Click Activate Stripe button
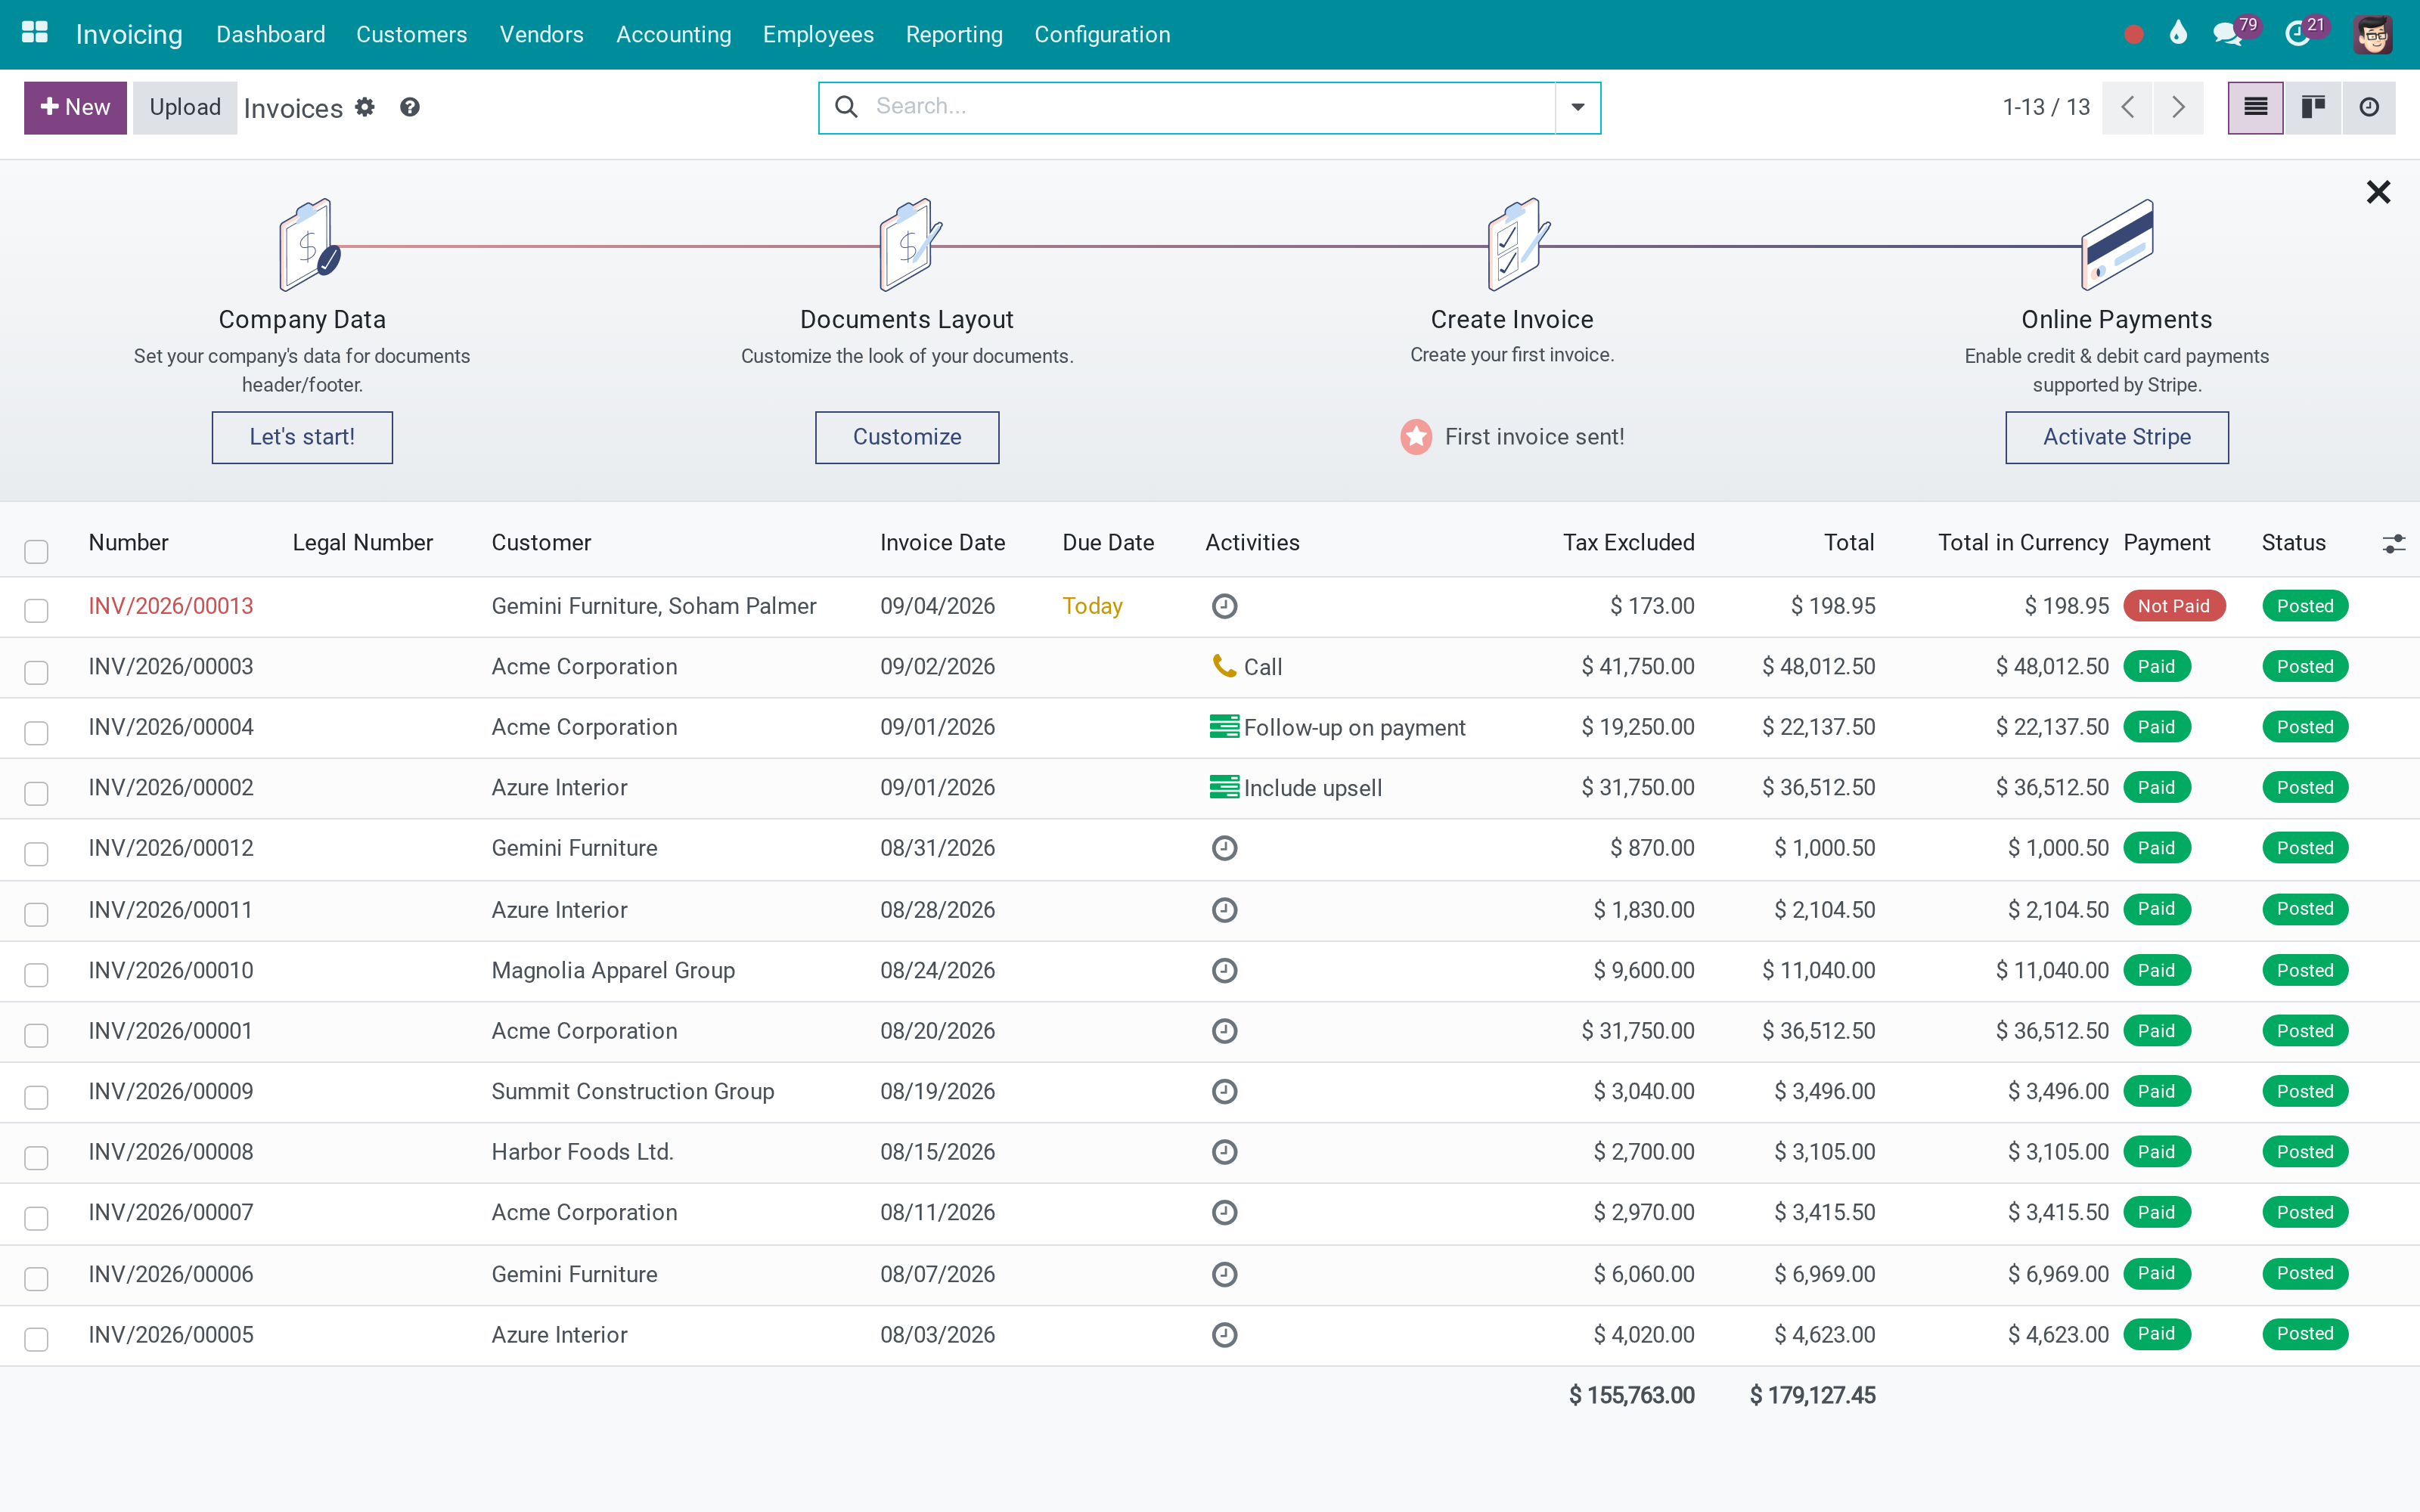Screen dimensions: 2420x1512 (2117, 437)
